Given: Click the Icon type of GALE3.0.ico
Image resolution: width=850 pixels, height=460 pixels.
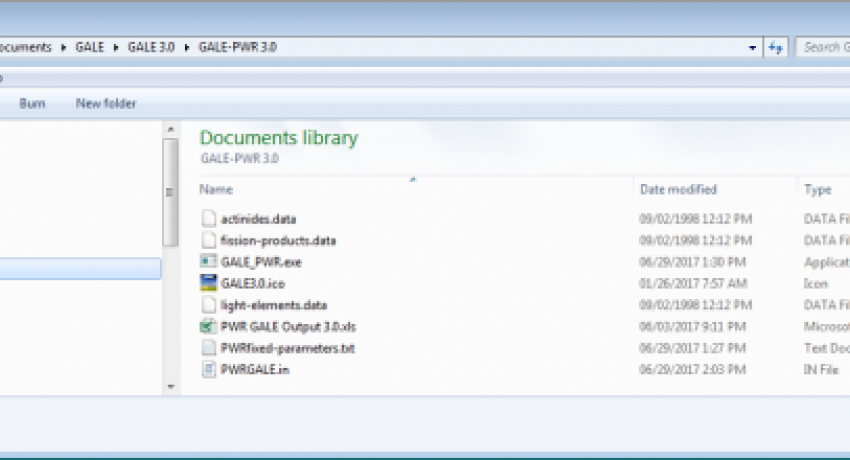Looking at the screenshot, I should 816,284.
